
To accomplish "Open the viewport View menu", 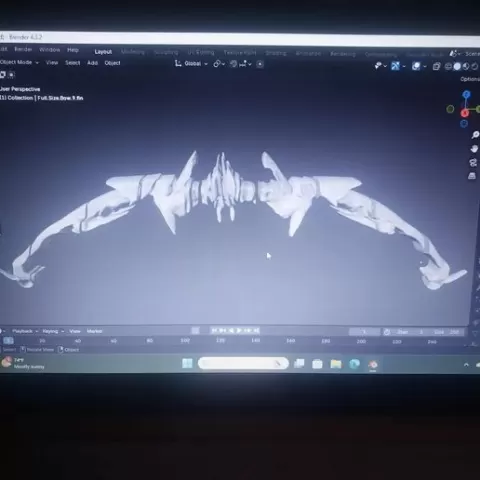I will 52,62.
